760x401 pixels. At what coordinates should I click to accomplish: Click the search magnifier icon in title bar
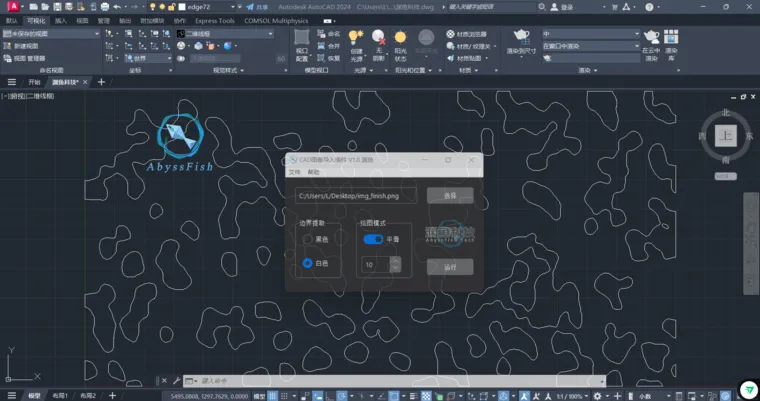coord(542,7)
